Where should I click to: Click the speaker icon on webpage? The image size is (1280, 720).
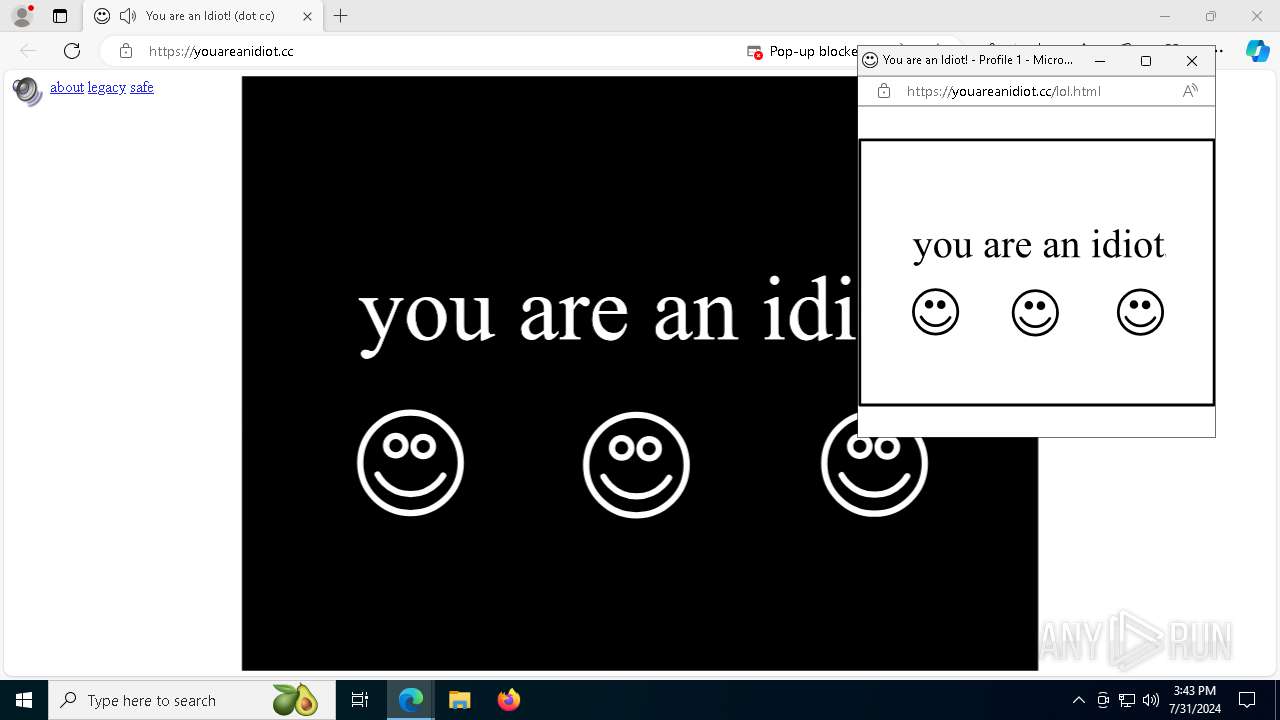(x=27, y=91)
